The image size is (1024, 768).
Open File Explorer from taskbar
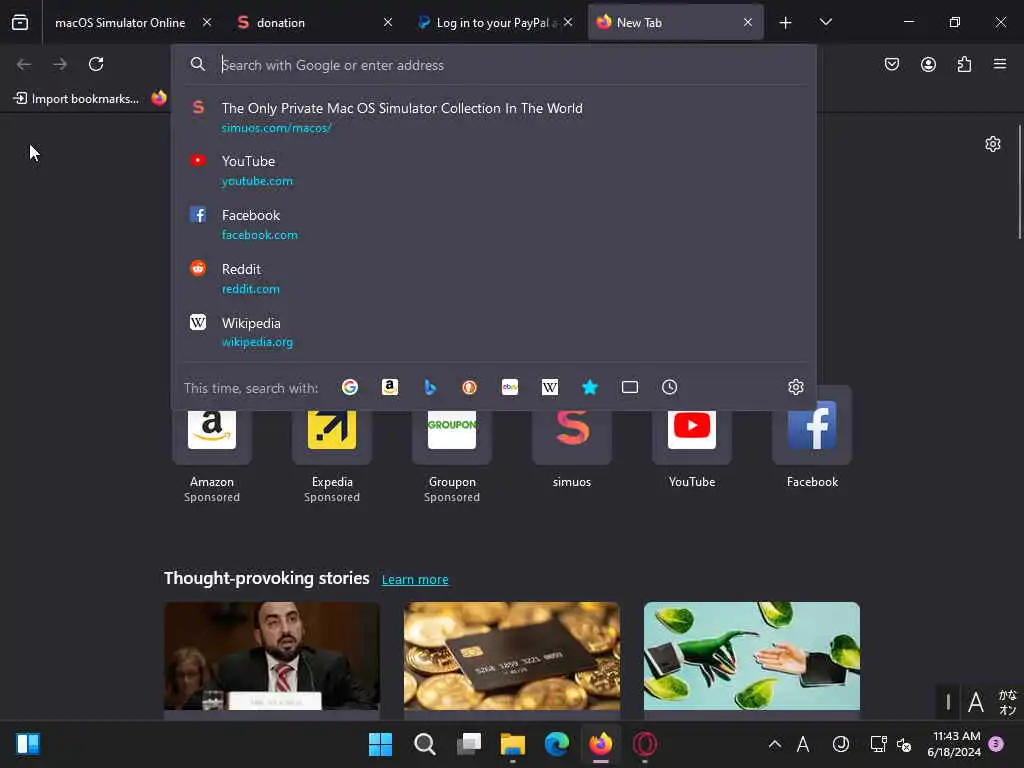(x=513, y=744)
